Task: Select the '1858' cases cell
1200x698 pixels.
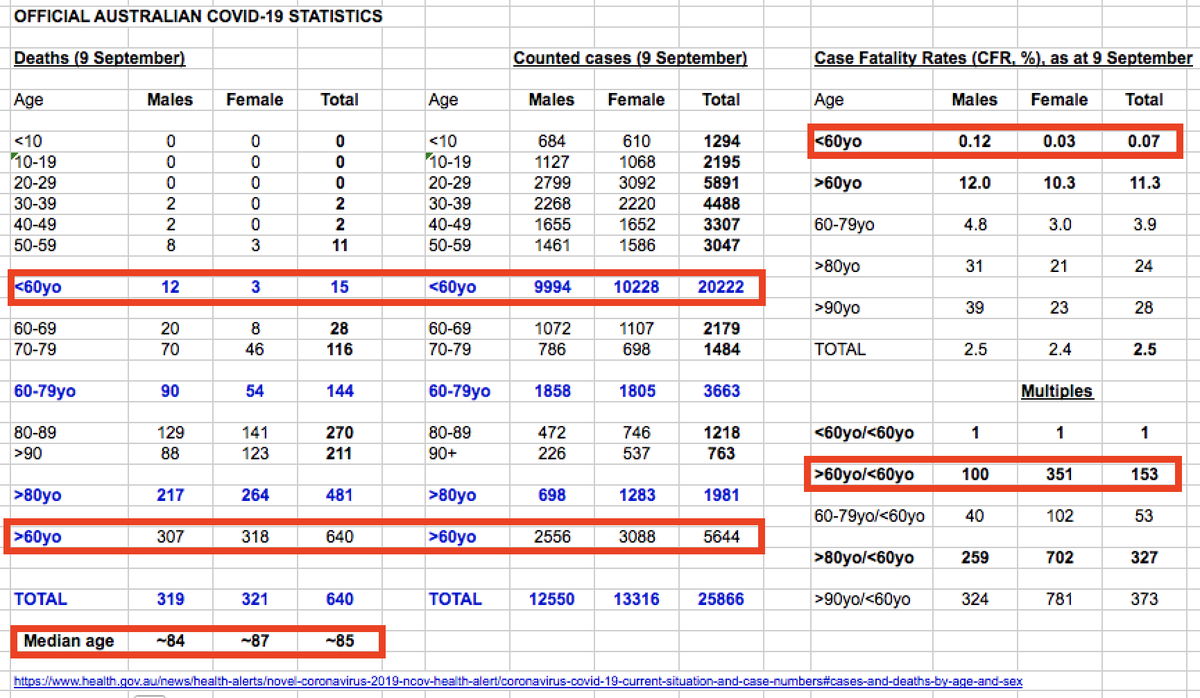Action: coord(551,391)
